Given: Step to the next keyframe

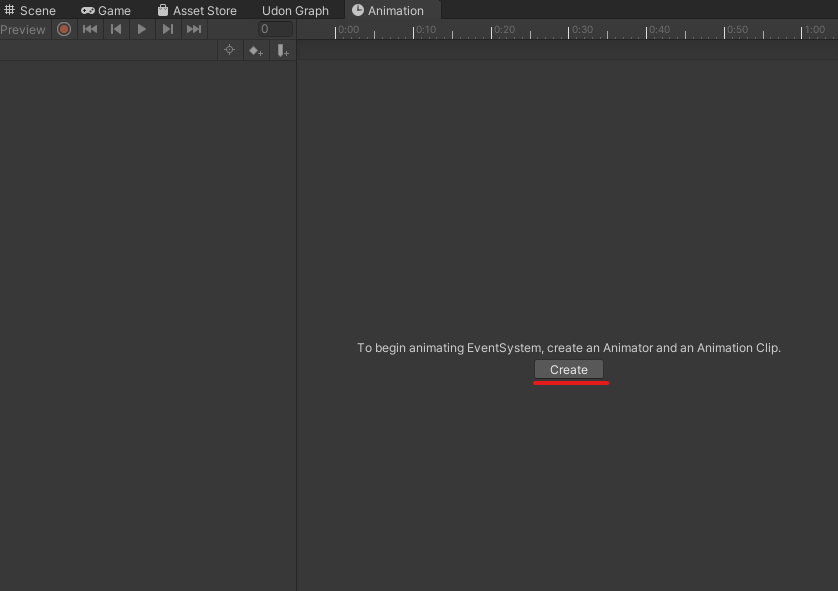Looking at the screenshot, I should 168,29.
